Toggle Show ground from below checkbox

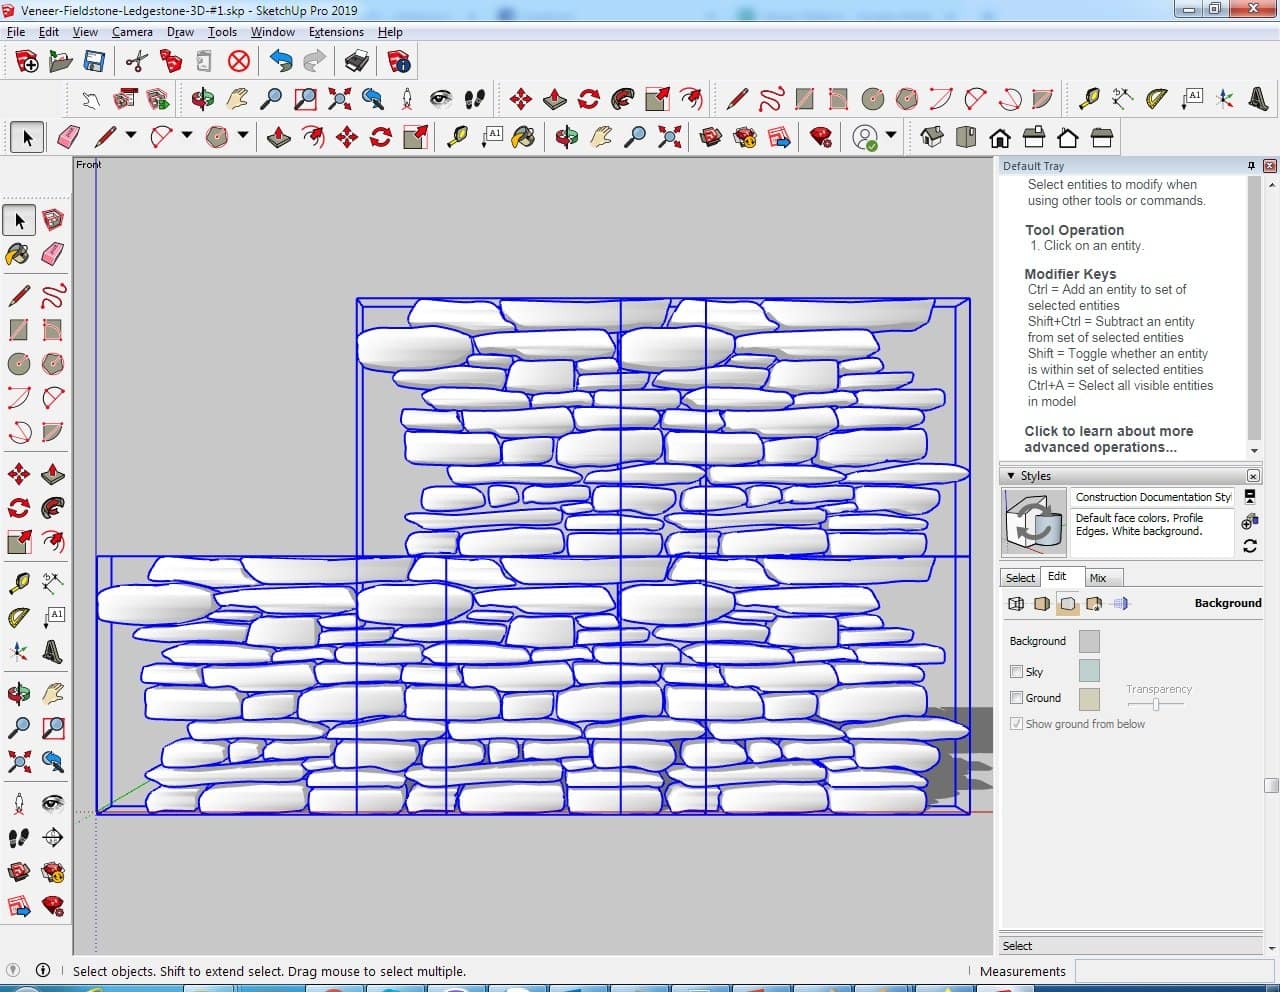(1016, 724)
